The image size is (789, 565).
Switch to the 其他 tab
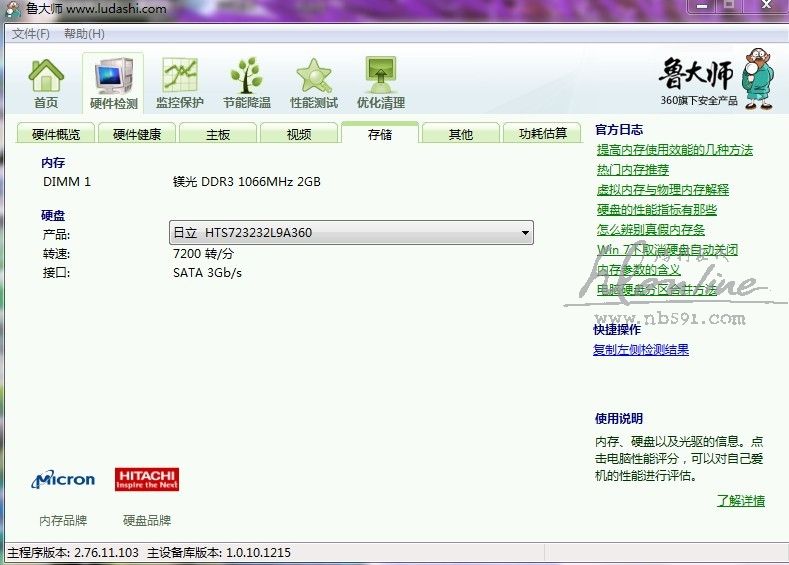pos(461,133)
